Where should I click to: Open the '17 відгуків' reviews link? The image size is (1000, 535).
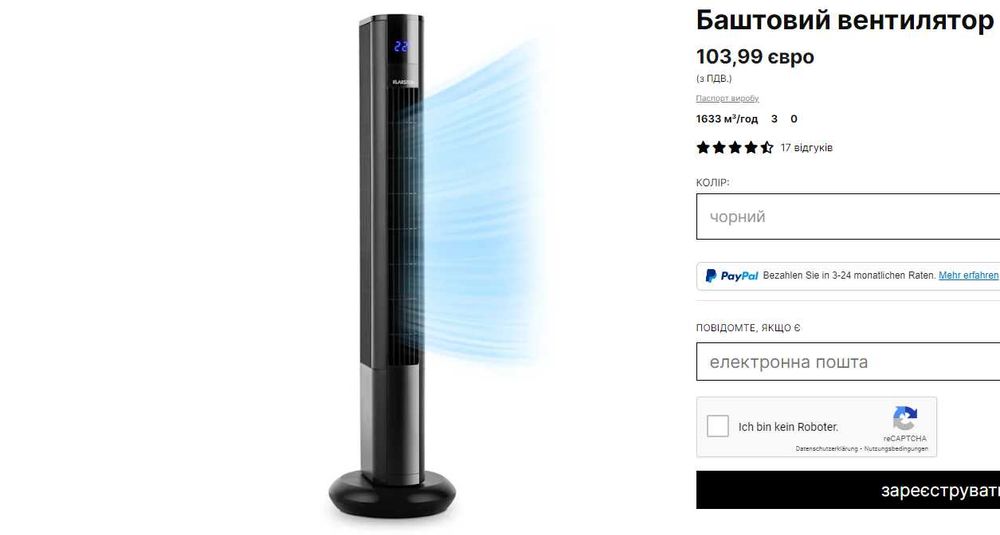(x=806, y=147)
